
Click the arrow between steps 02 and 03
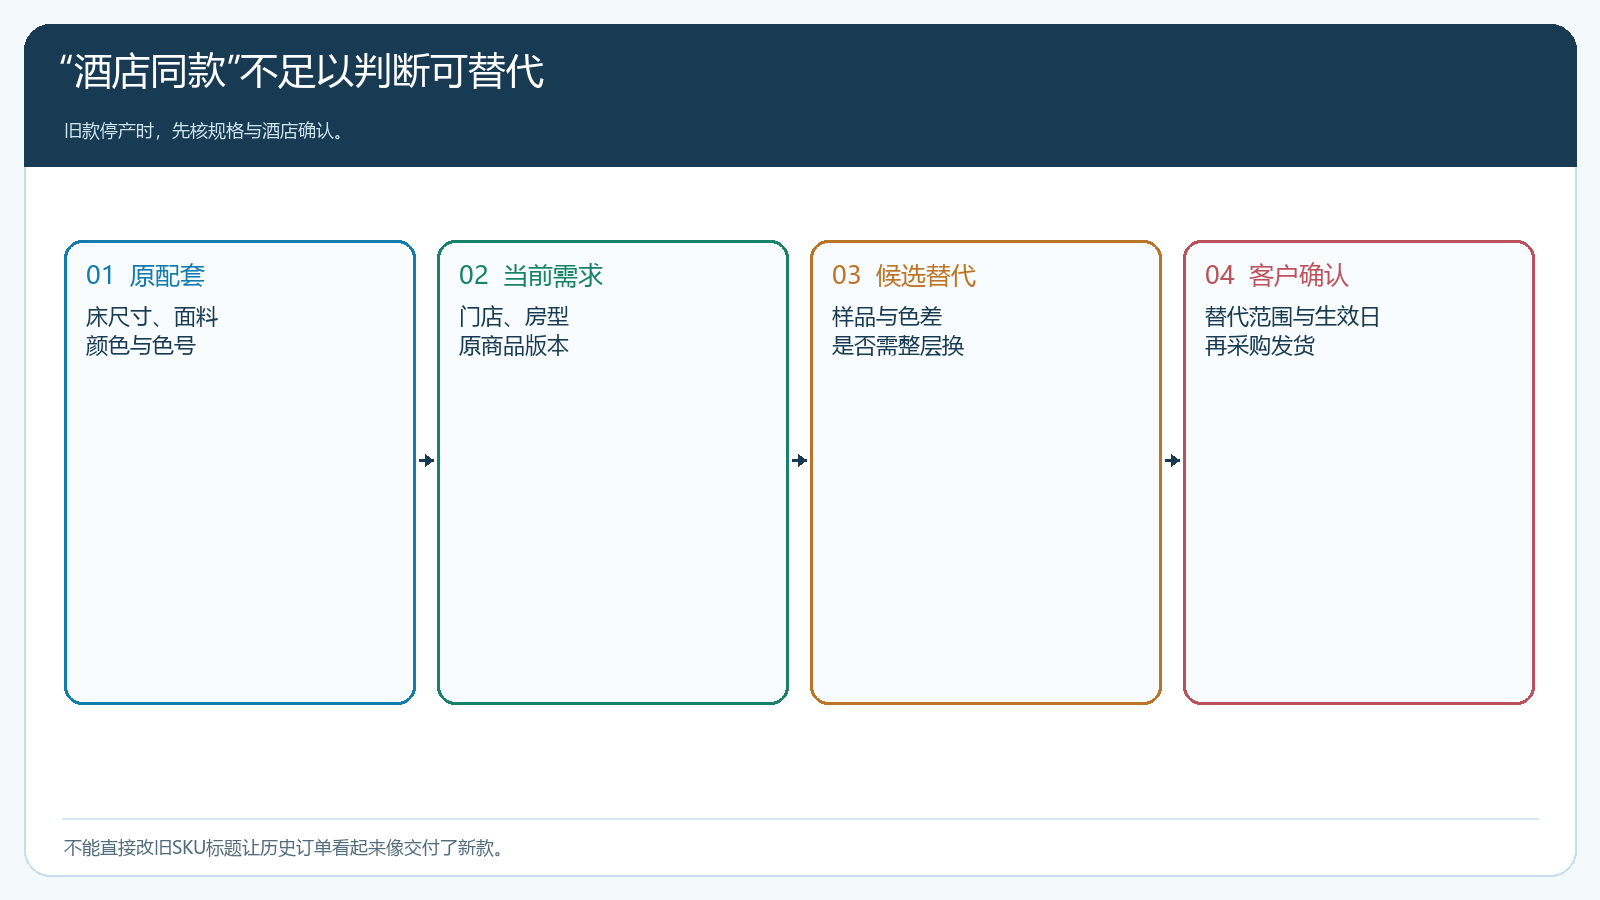[x=800, y=461]
